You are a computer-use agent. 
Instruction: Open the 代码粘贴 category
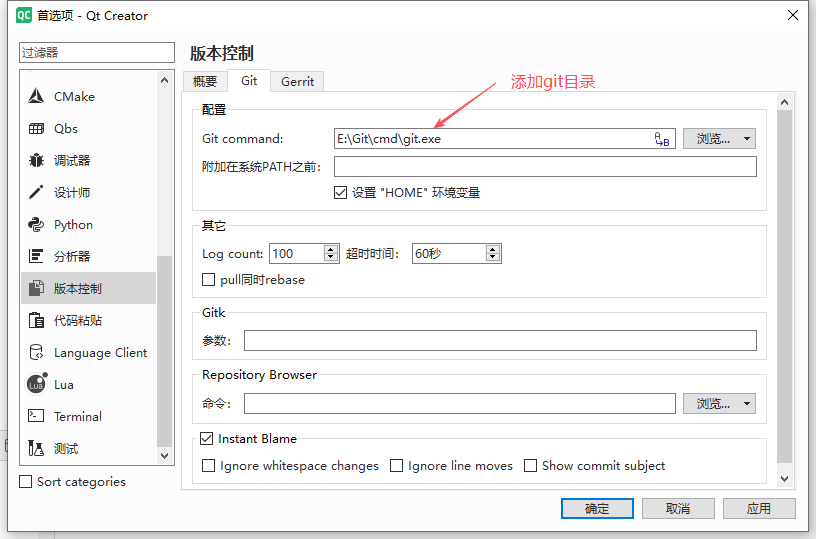coord(88,320)
